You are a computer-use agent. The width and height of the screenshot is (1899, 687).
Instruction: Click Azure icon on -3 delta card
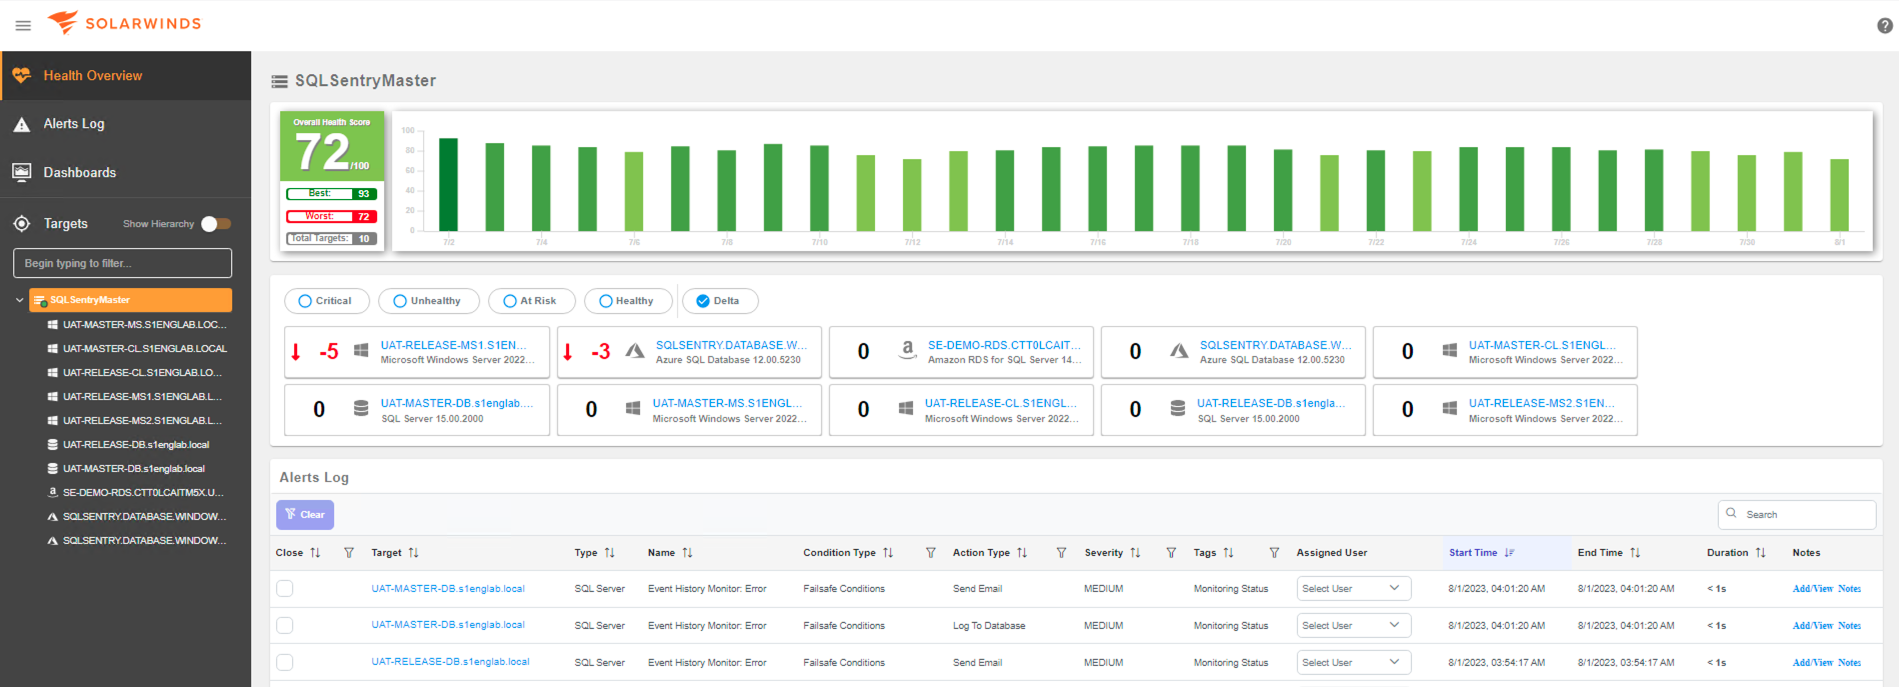(x=634, y=351)
